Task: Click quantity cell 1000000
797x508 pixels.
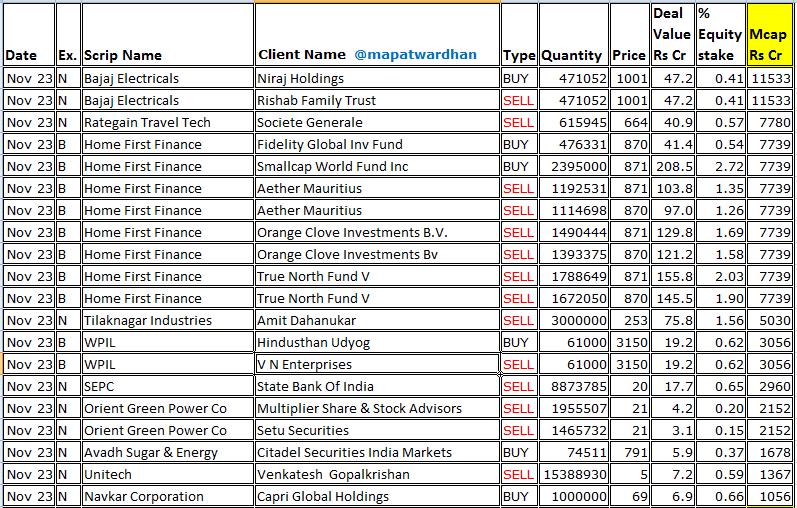Action: point(574,496)
